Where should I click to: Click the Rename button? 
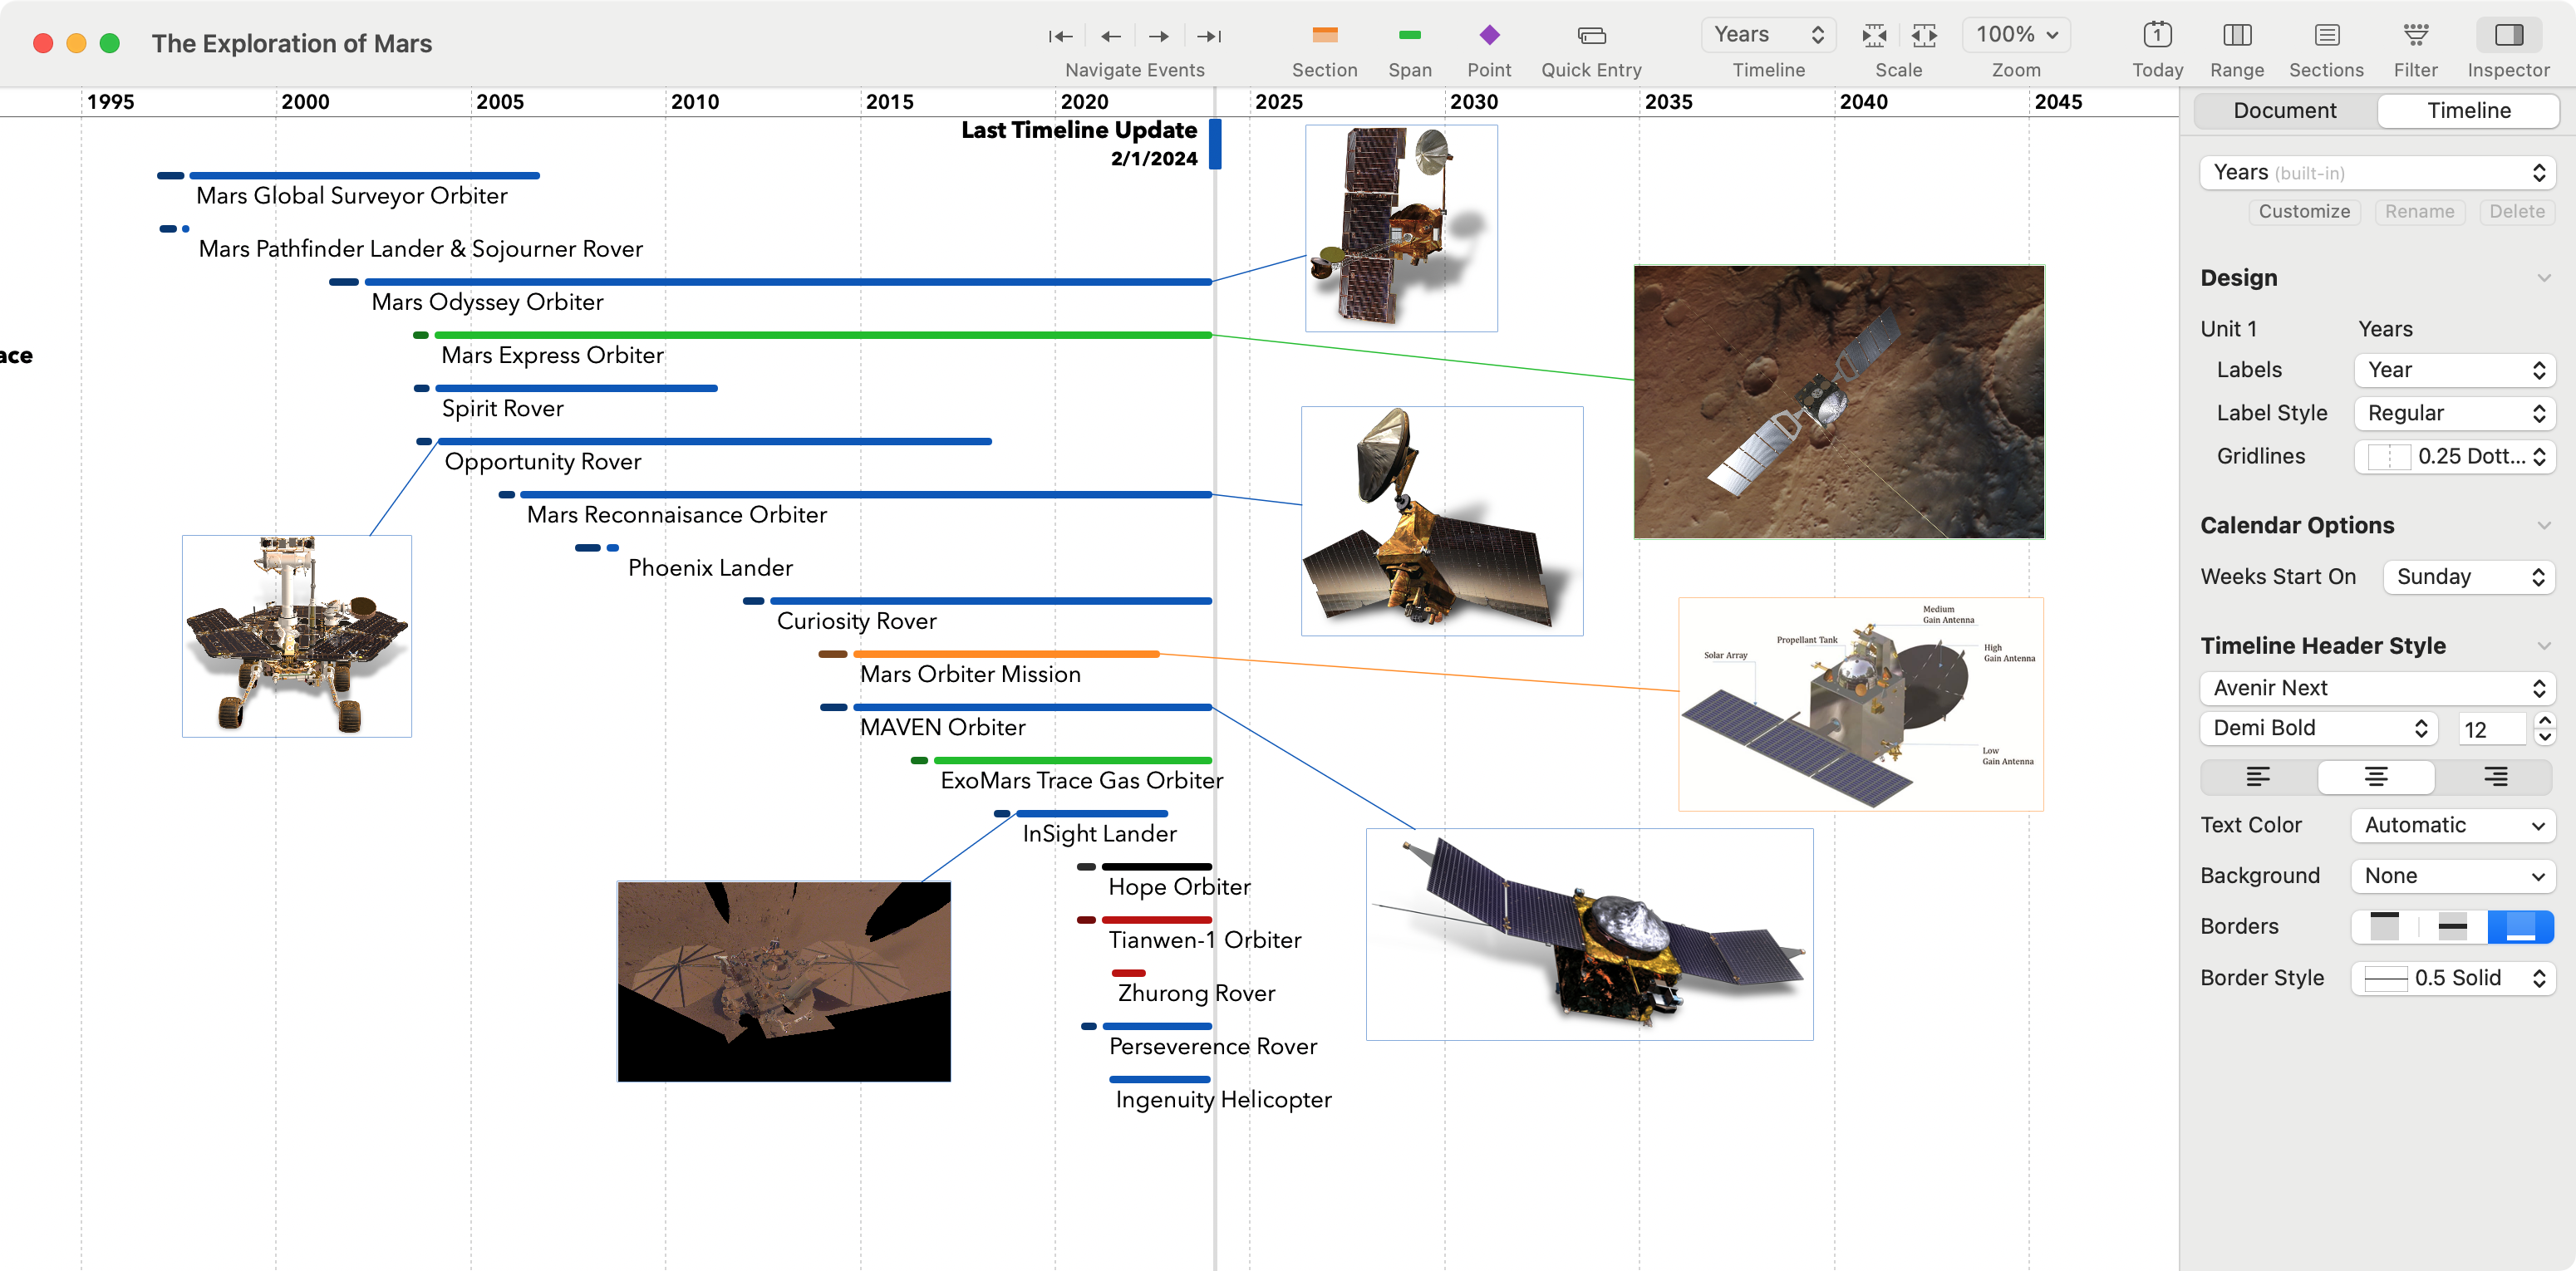click(x=2419, y=212)
